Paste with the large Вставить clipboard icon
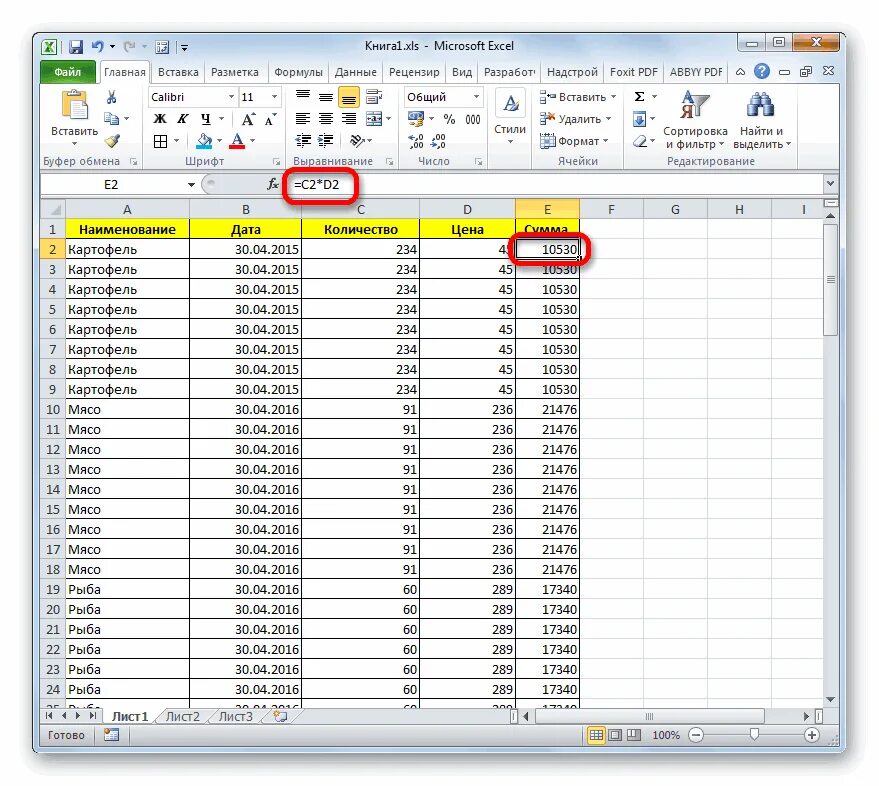The image size is (879, 786). click(x=75, y=105)
